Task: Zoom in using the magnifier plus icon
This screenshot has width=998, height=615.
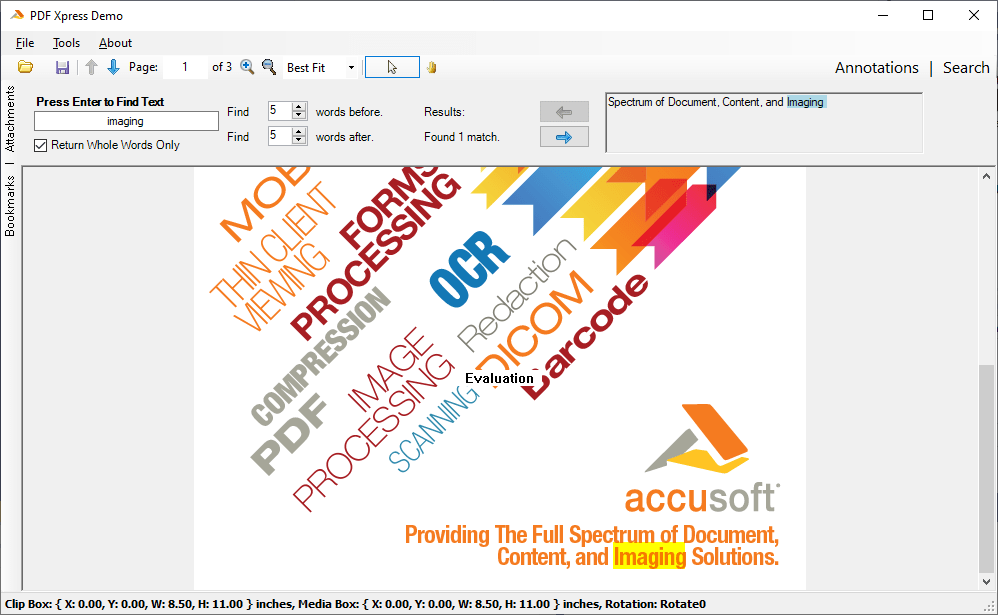Action: coord(246,67)
